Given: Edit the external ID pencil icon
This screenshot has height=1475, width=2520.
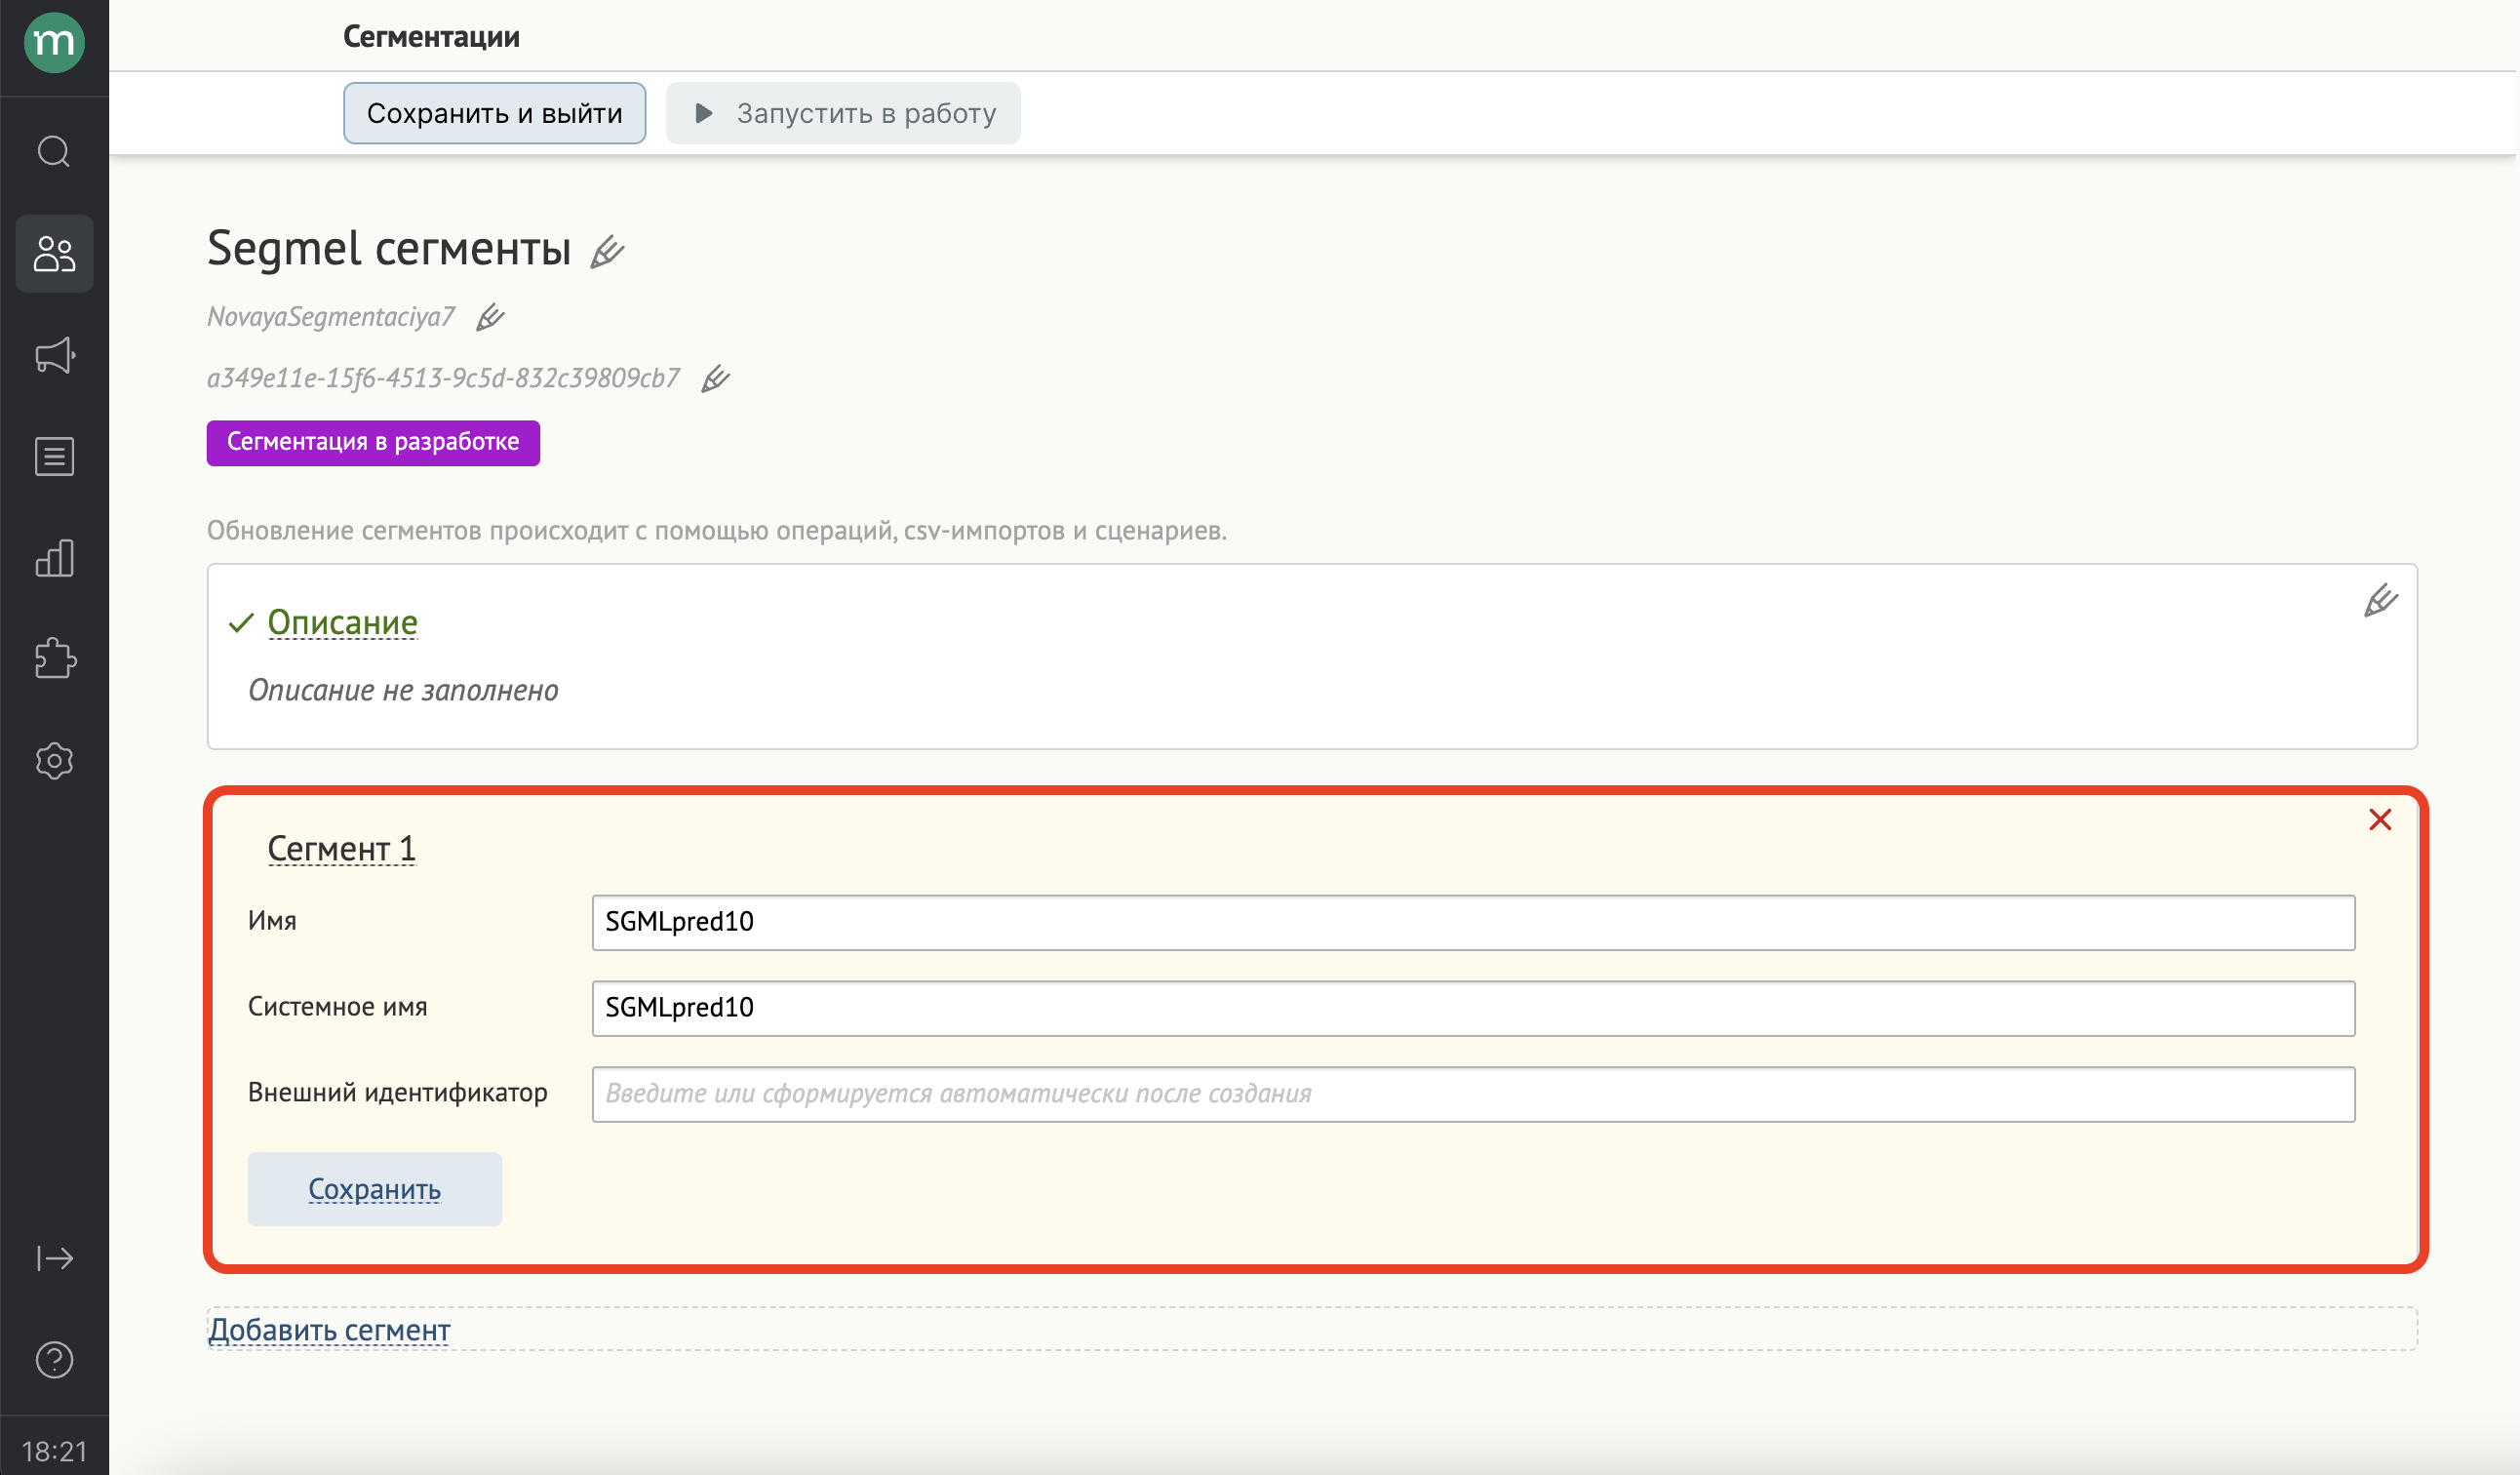Looking at the screenshot, I should point(715,379).
